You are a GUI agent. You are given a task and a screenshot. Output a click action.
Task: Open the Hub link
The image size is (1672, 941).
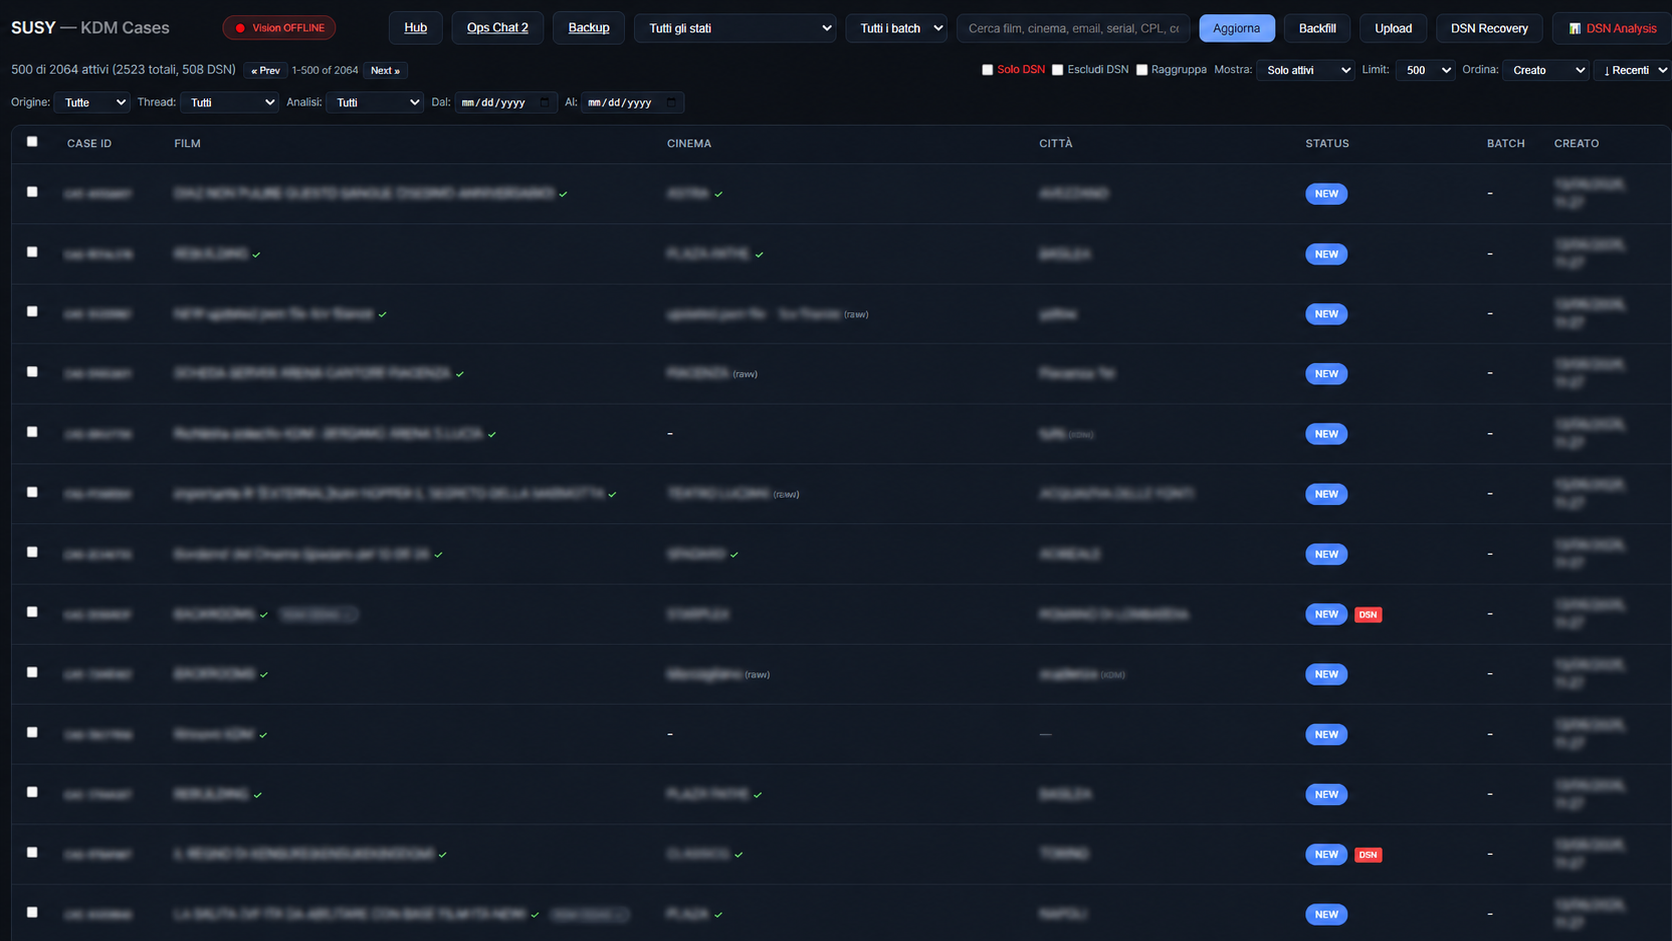(416, 28)
